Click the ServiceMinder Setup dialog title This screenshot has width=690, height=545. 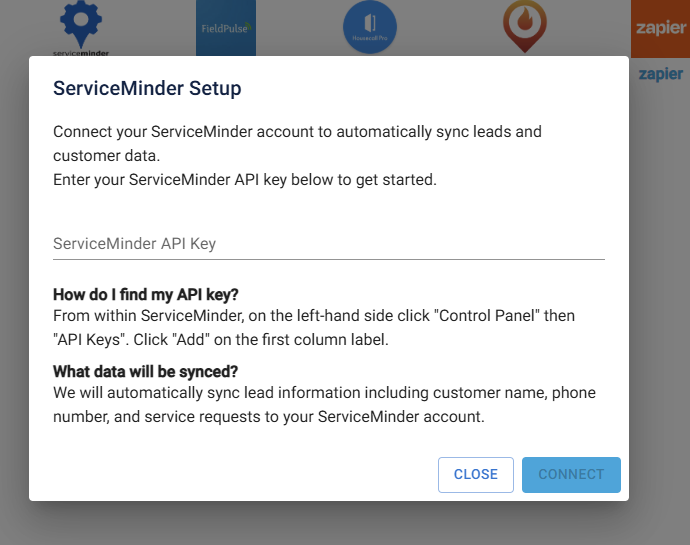point(147,89)
